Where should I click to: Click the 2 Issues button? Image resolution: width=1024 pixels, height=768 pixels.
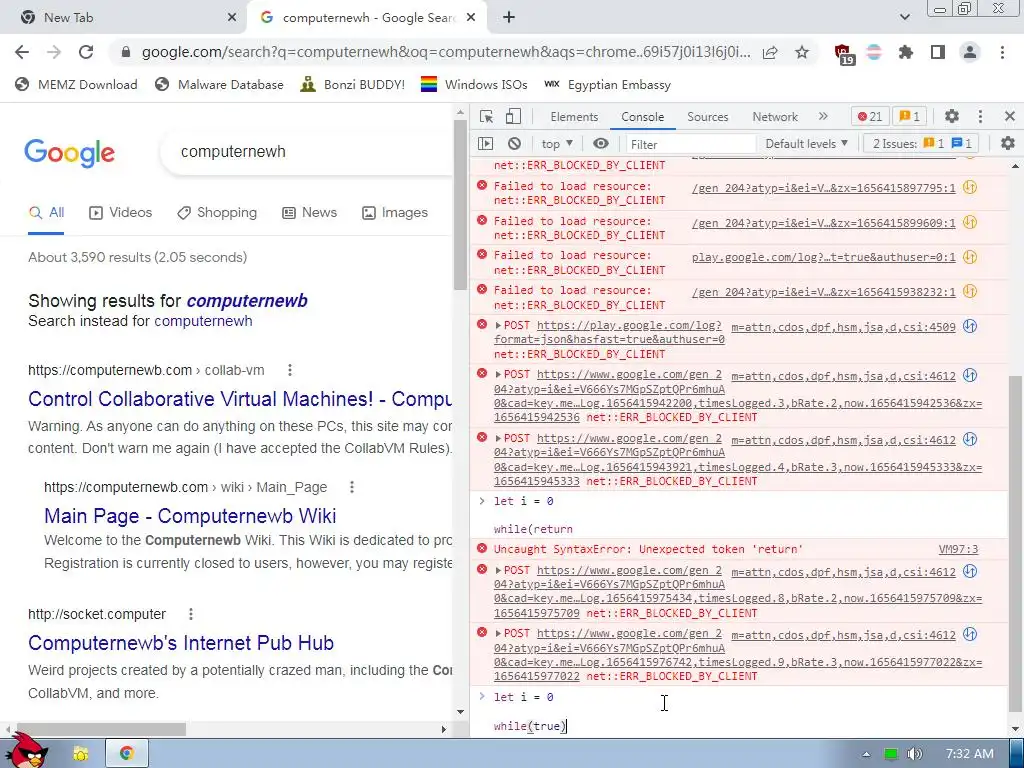point(922,144)
